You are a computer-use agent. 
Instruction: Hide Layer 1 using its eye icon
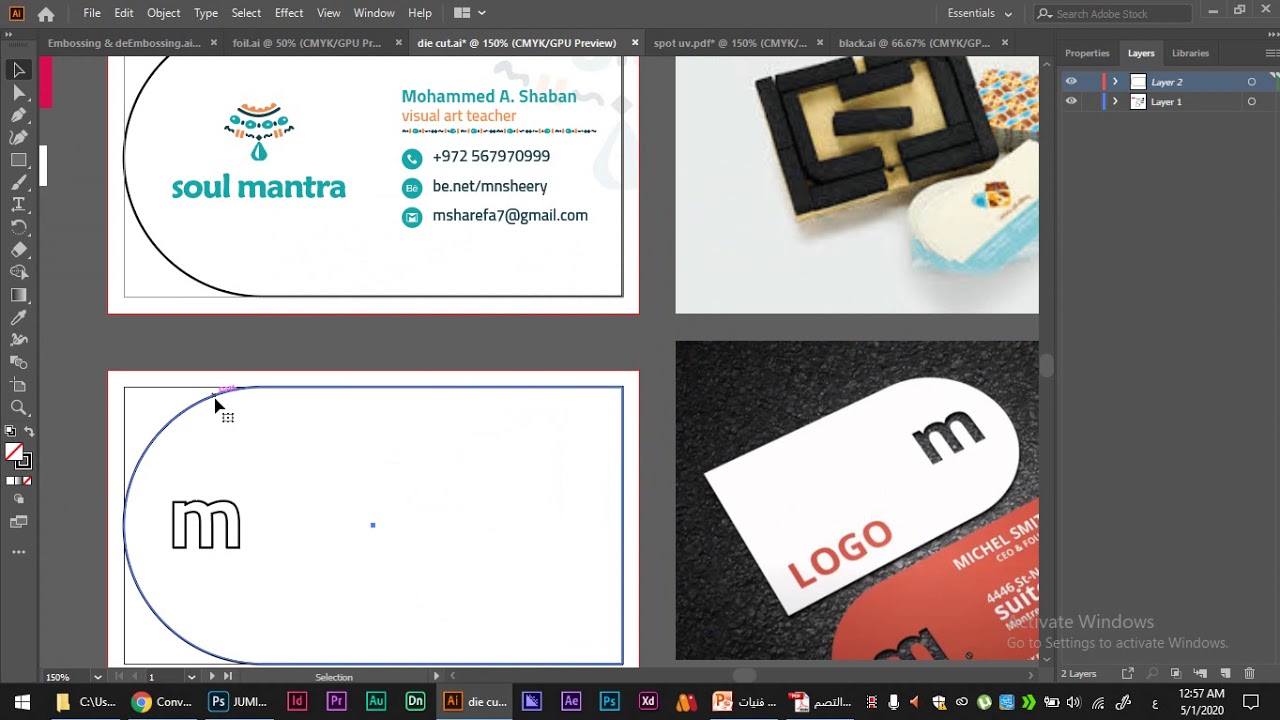click(1071, 102)
